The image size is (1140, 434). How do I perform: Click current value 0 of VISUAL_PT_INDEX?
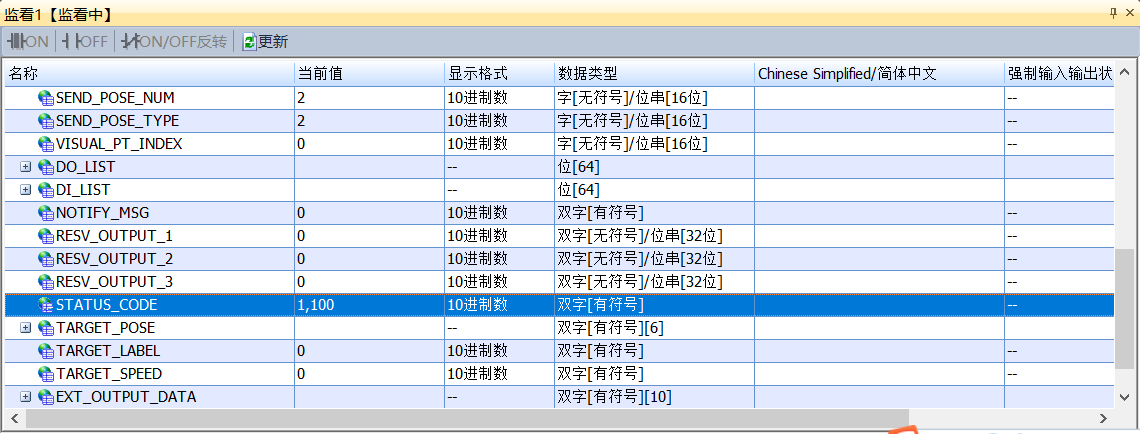pyautogui.click(x=301, y=144)
